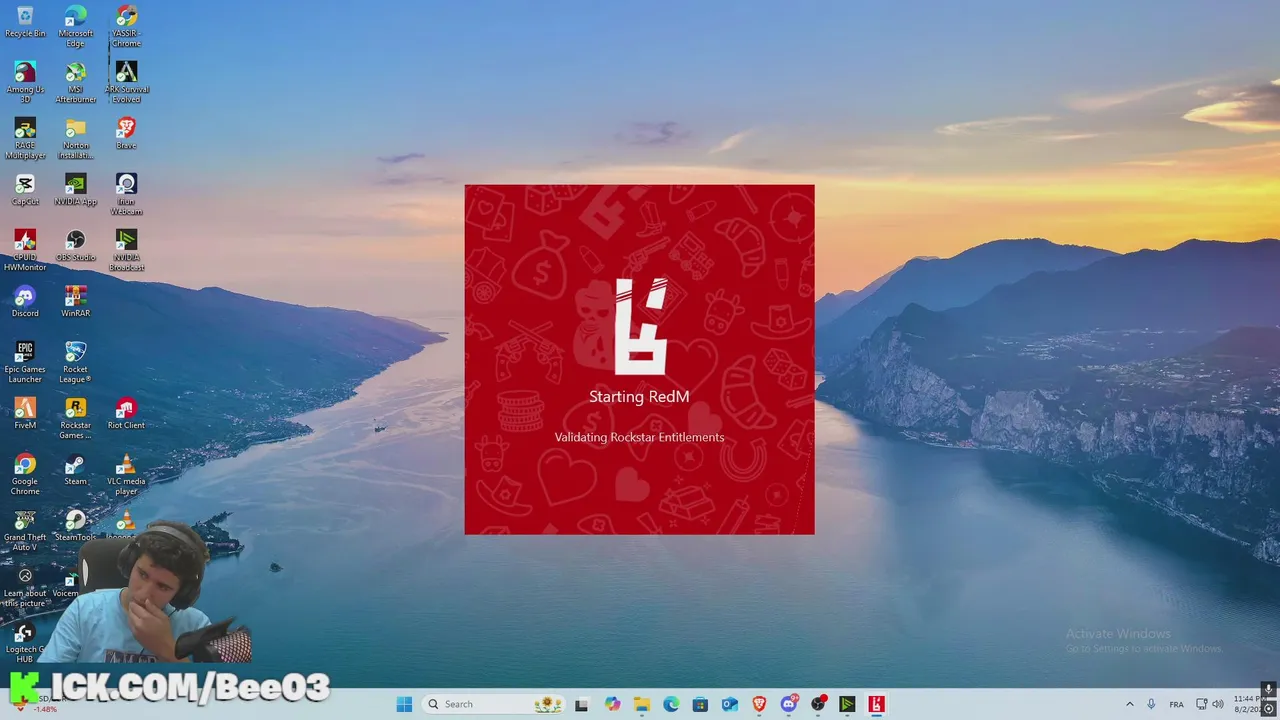Open MSI Afterburner desktop shortcut
Image resolution: width=1280 pixels, height=720 pixels.
[75, 82]
